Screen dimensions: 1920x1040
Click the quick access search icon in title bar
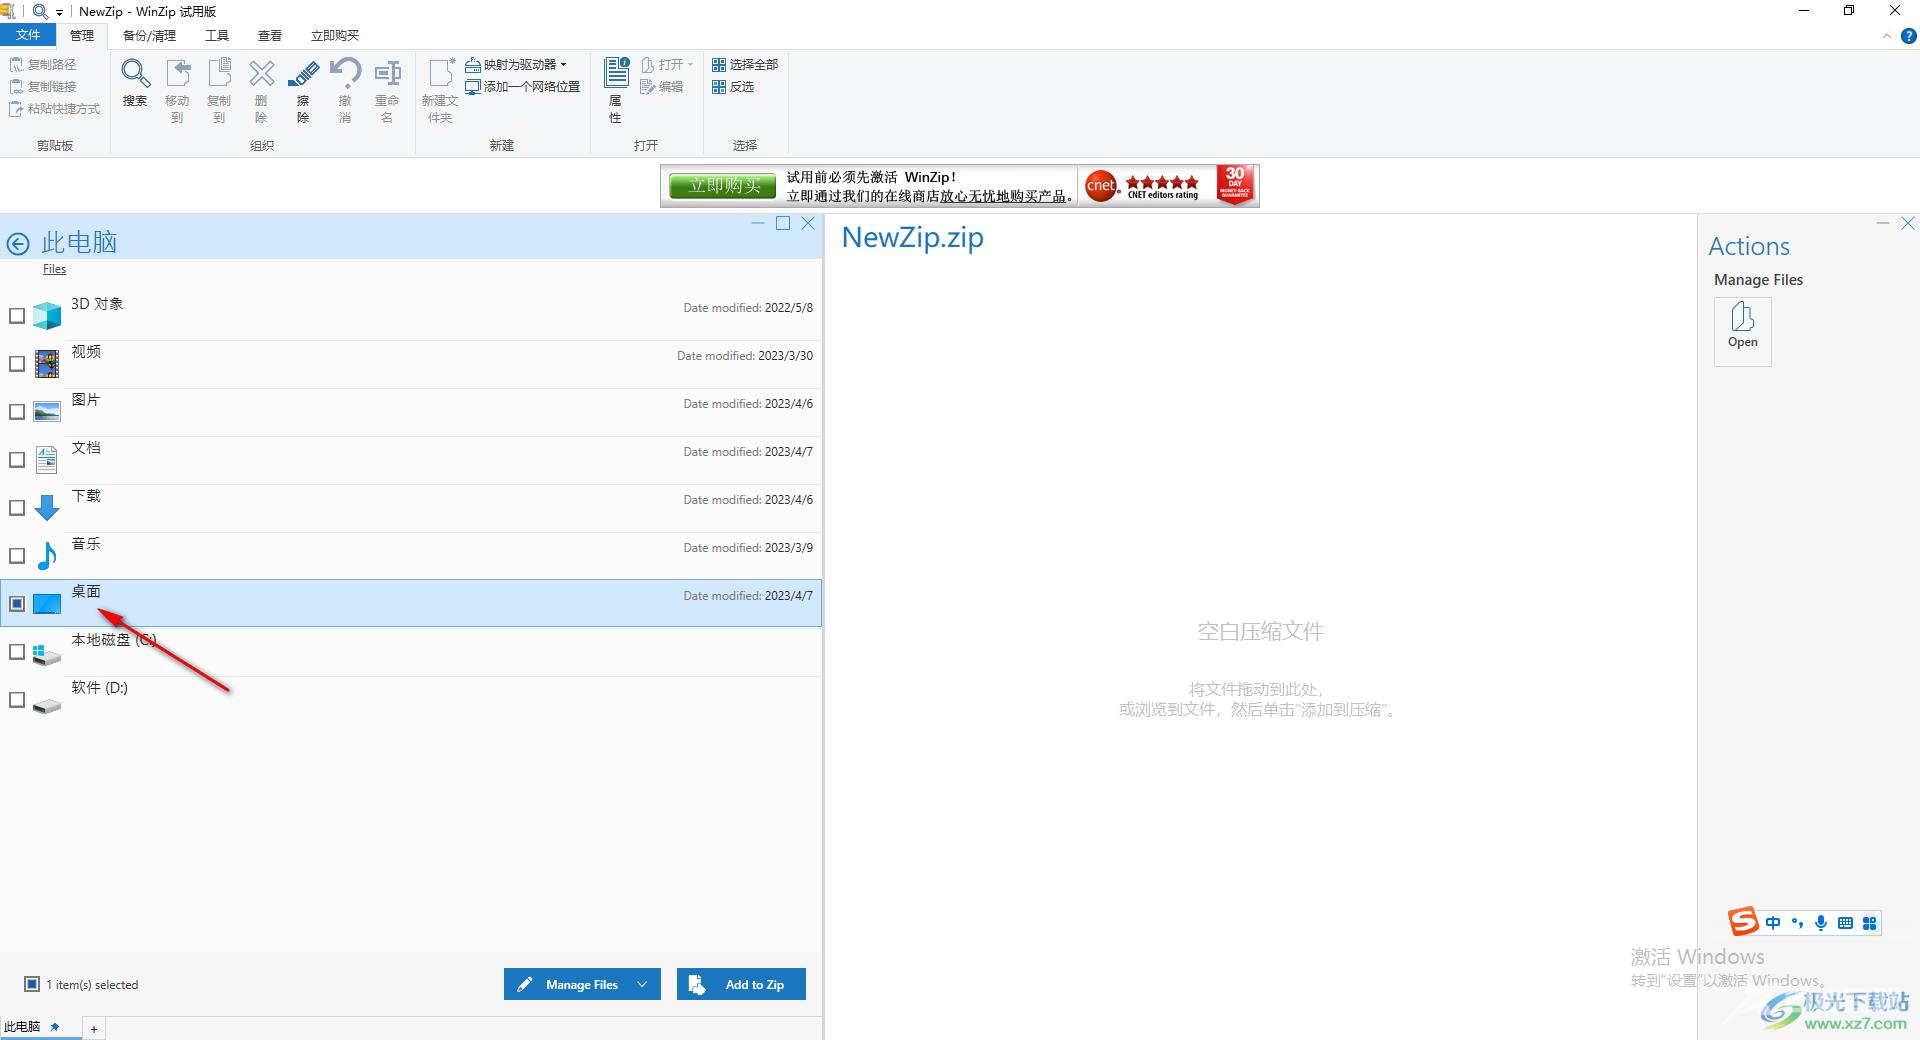[x=40, y=11]
